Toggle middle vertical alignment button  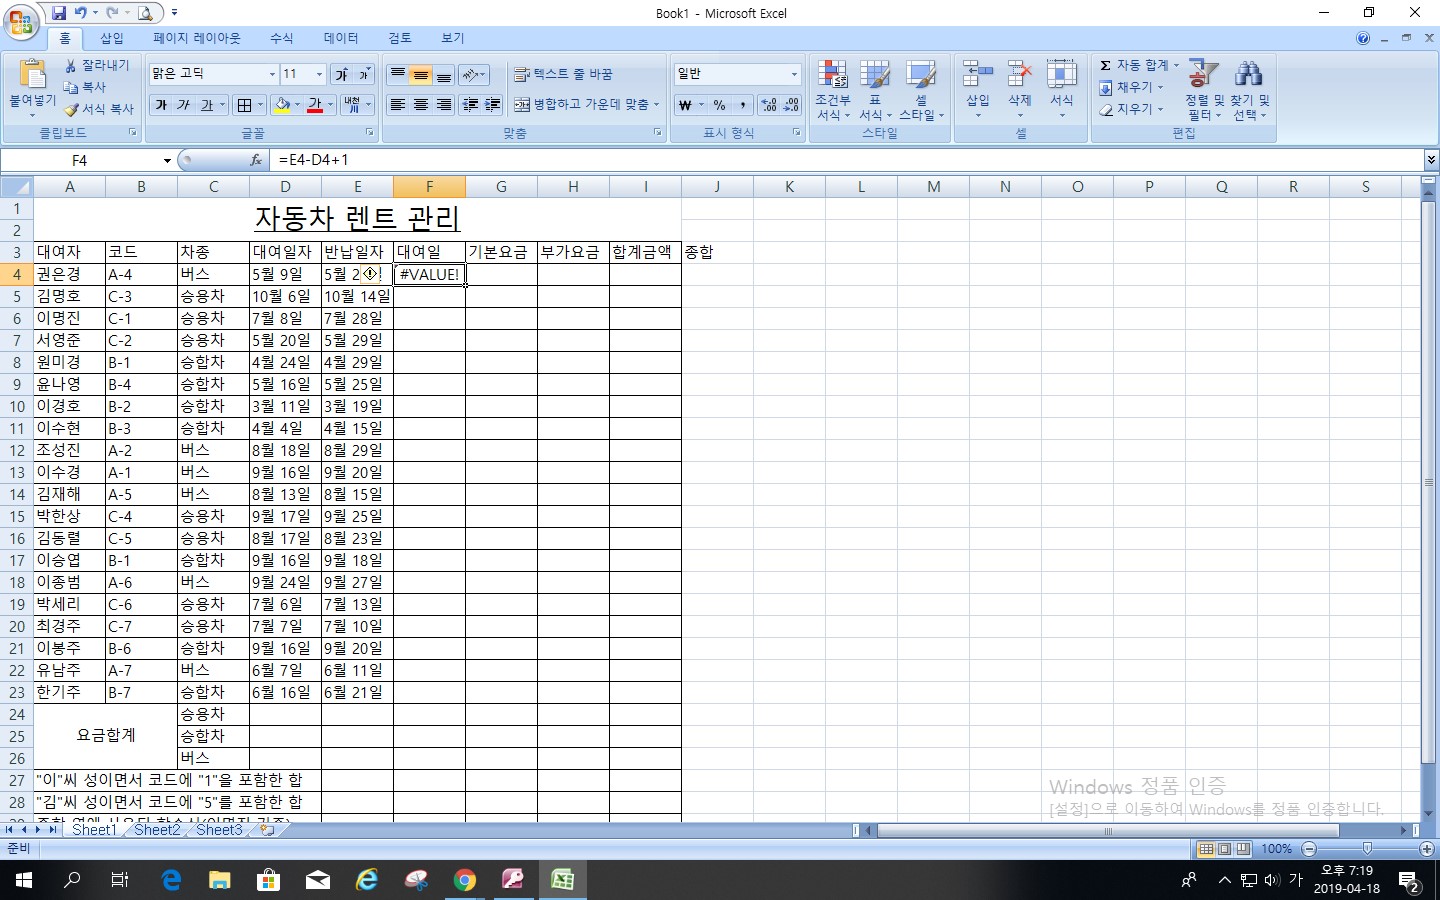point(421,75)
